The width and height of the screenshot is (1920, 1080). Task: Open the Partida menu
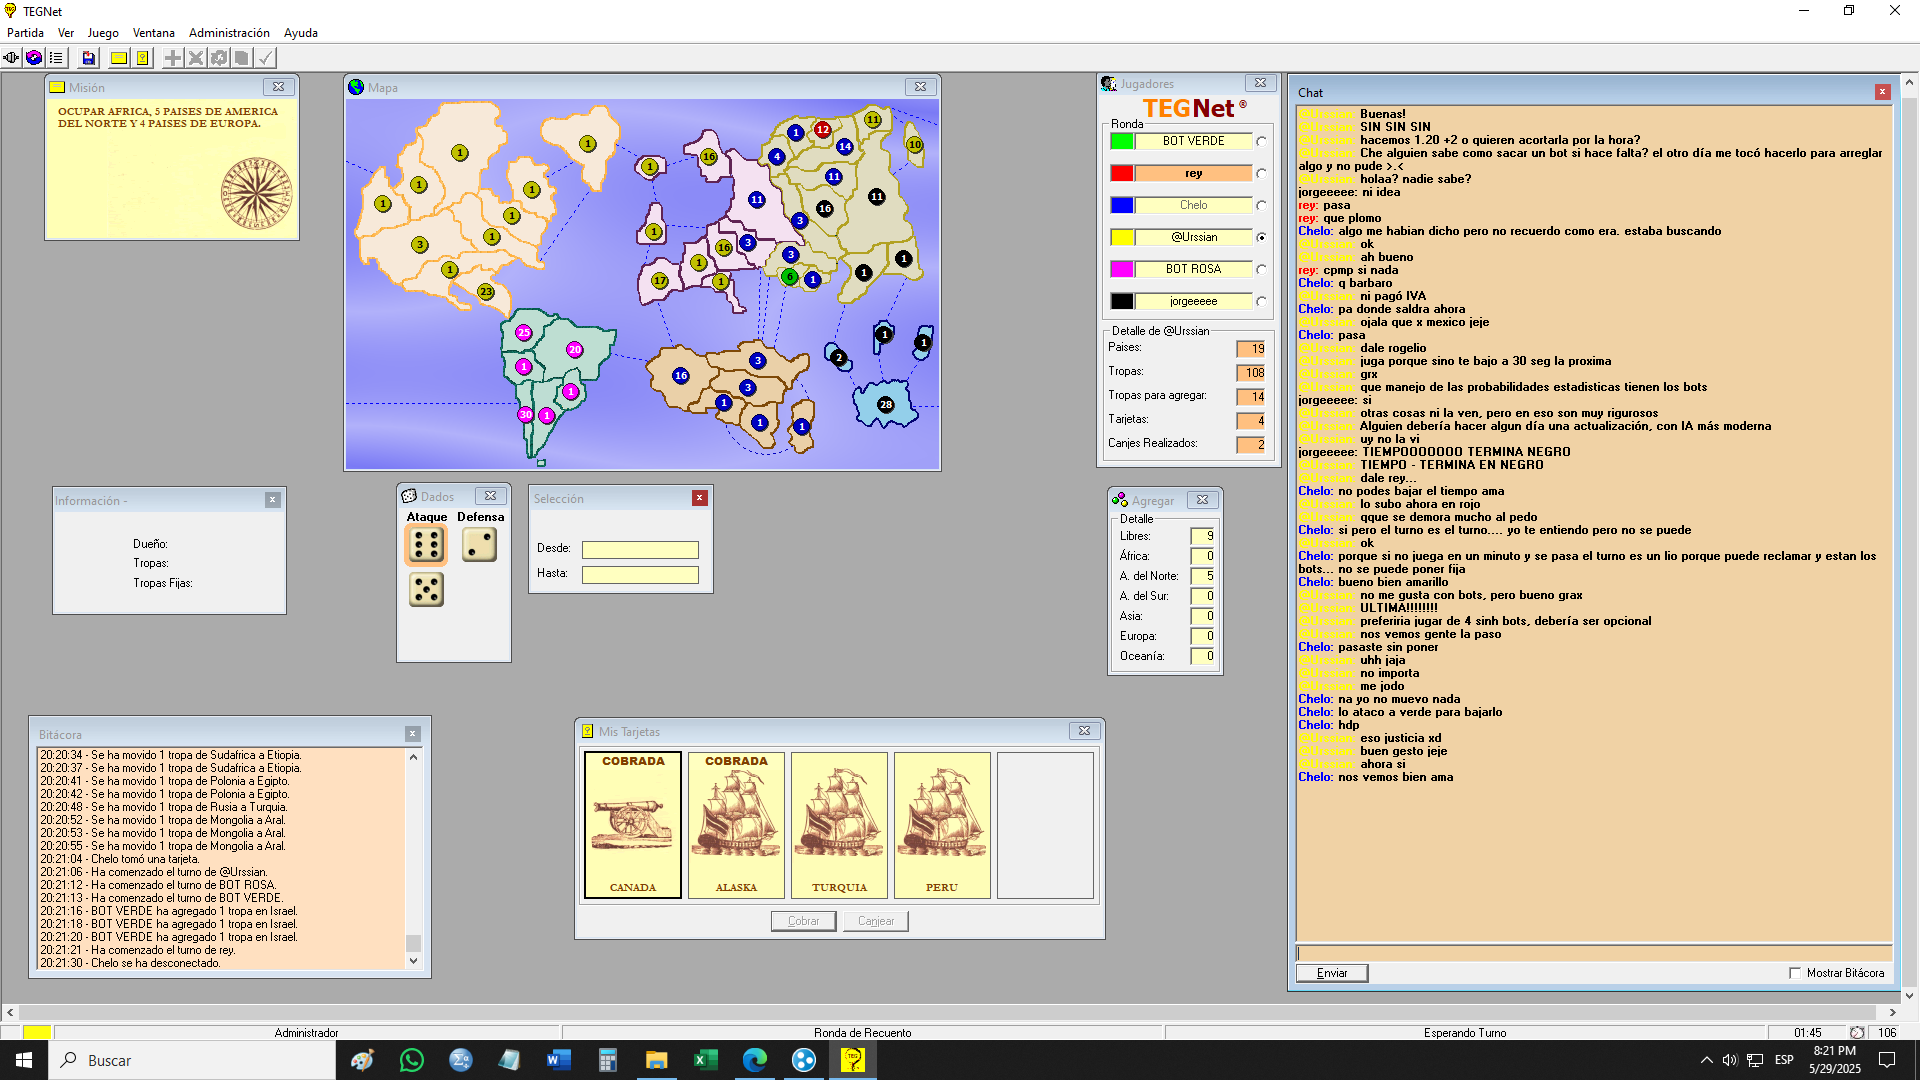click(x=25, y=33)
